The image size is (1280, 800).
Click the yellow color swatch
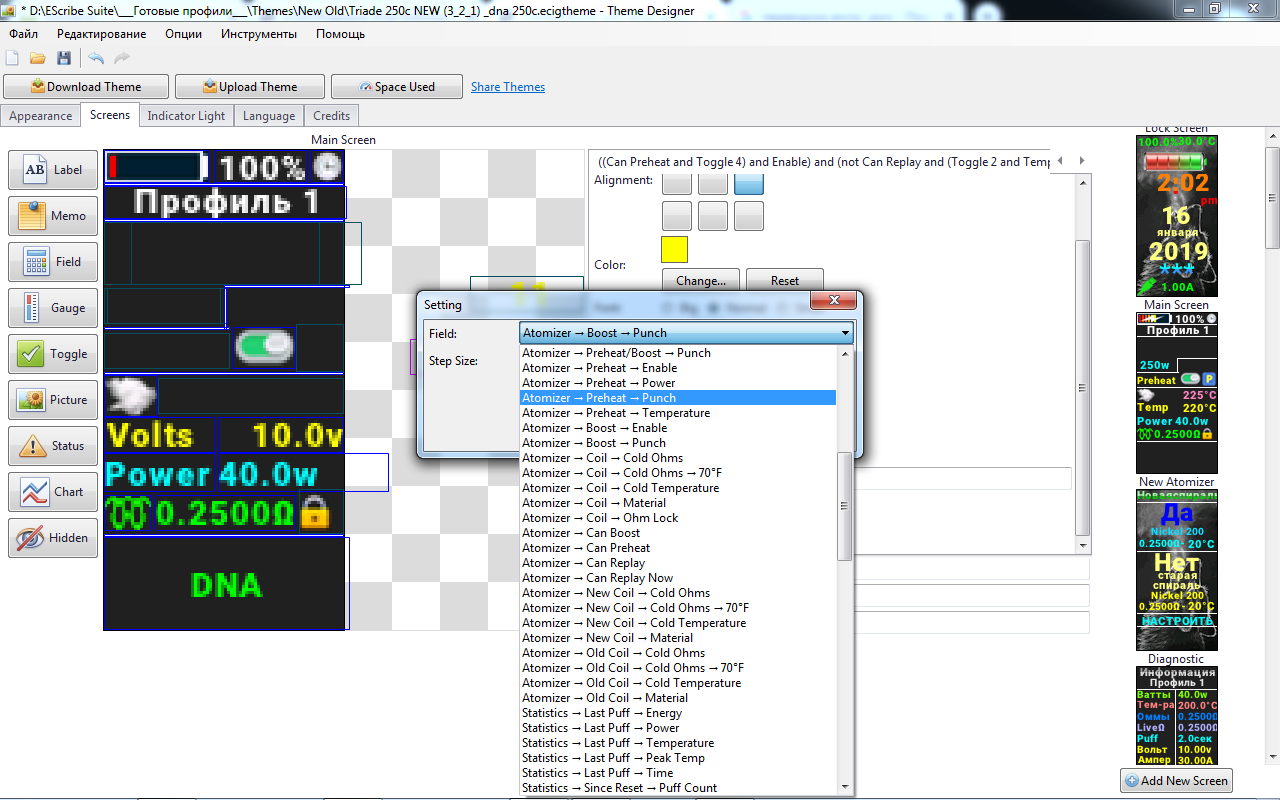point(675,249)
